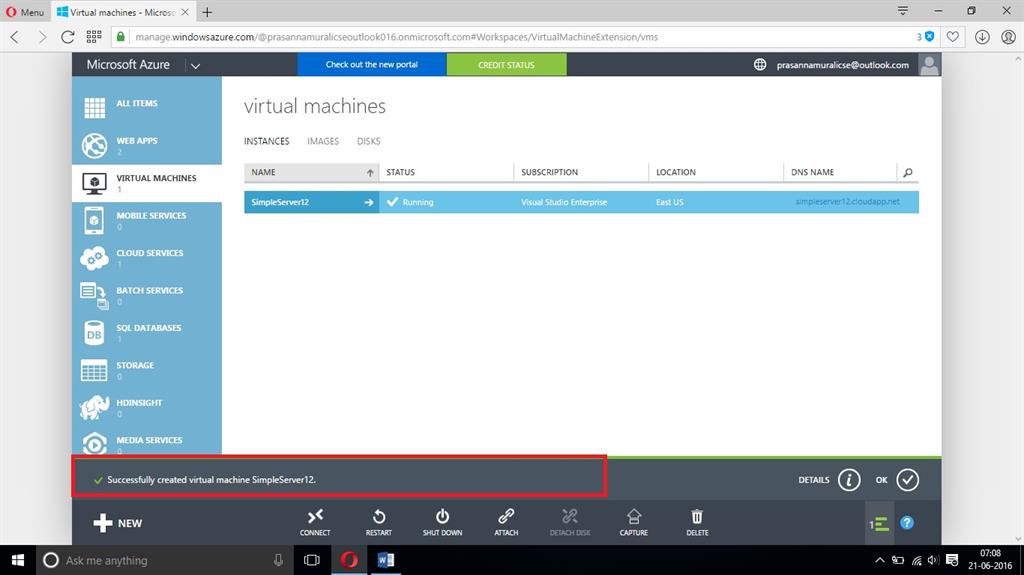The height and width of the screenshot is (575, 1024).
Task: Open the Opera Menu button
Action: coord(25,12)
